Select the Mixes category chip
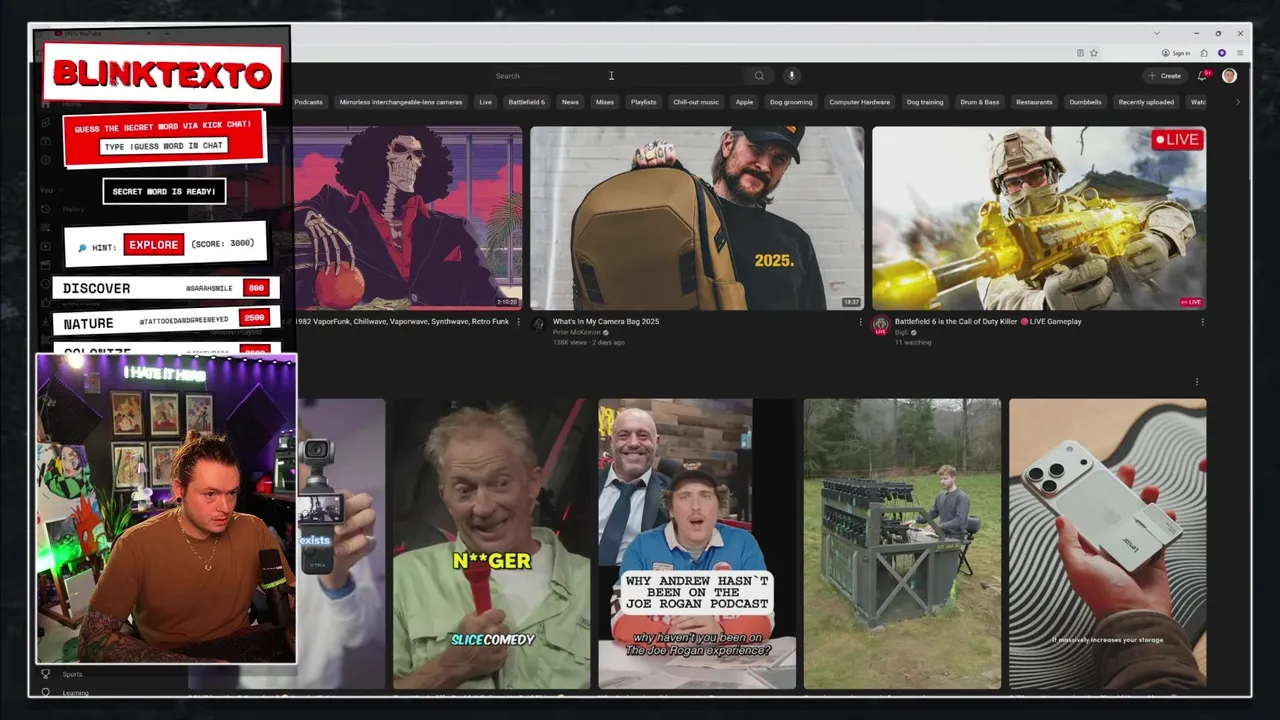Viewport: 1280px width, 720px height. [605, 102]
